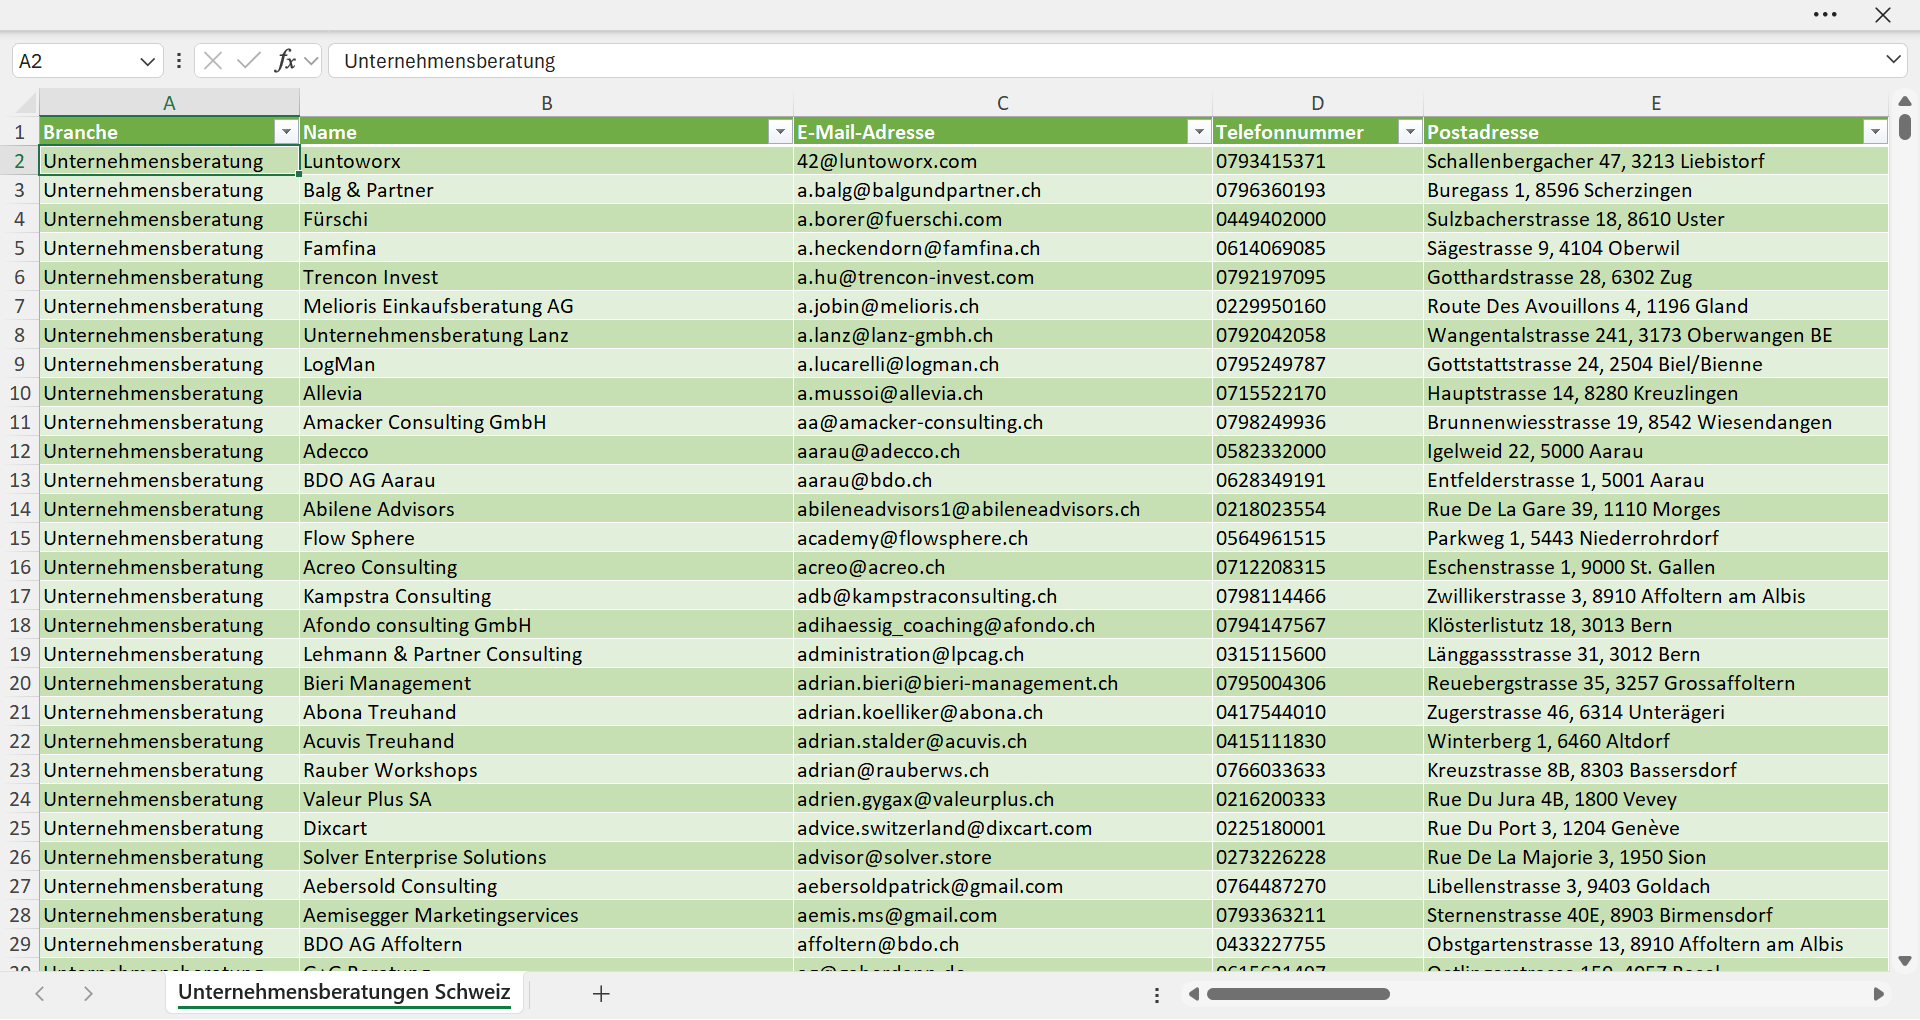
Task: Expand the Name Box dropdown arrow
Action: (x=148, y=61)
